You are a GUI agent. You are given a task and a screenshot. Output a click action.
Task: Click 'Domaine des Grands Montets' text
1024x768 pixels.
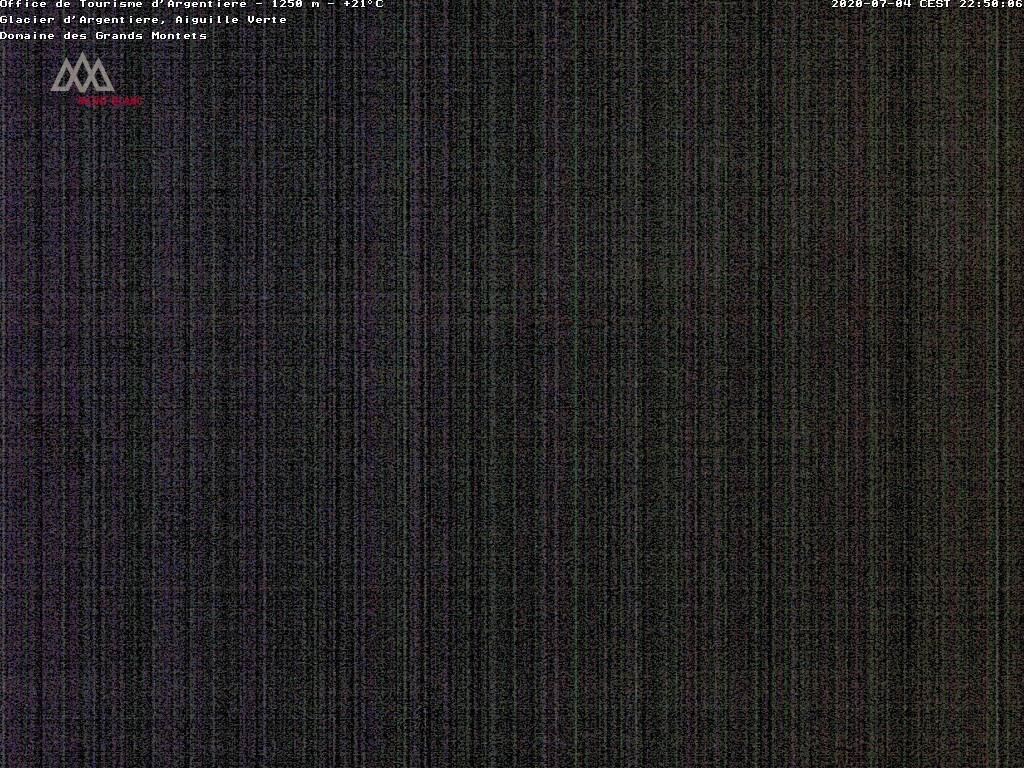103,36
